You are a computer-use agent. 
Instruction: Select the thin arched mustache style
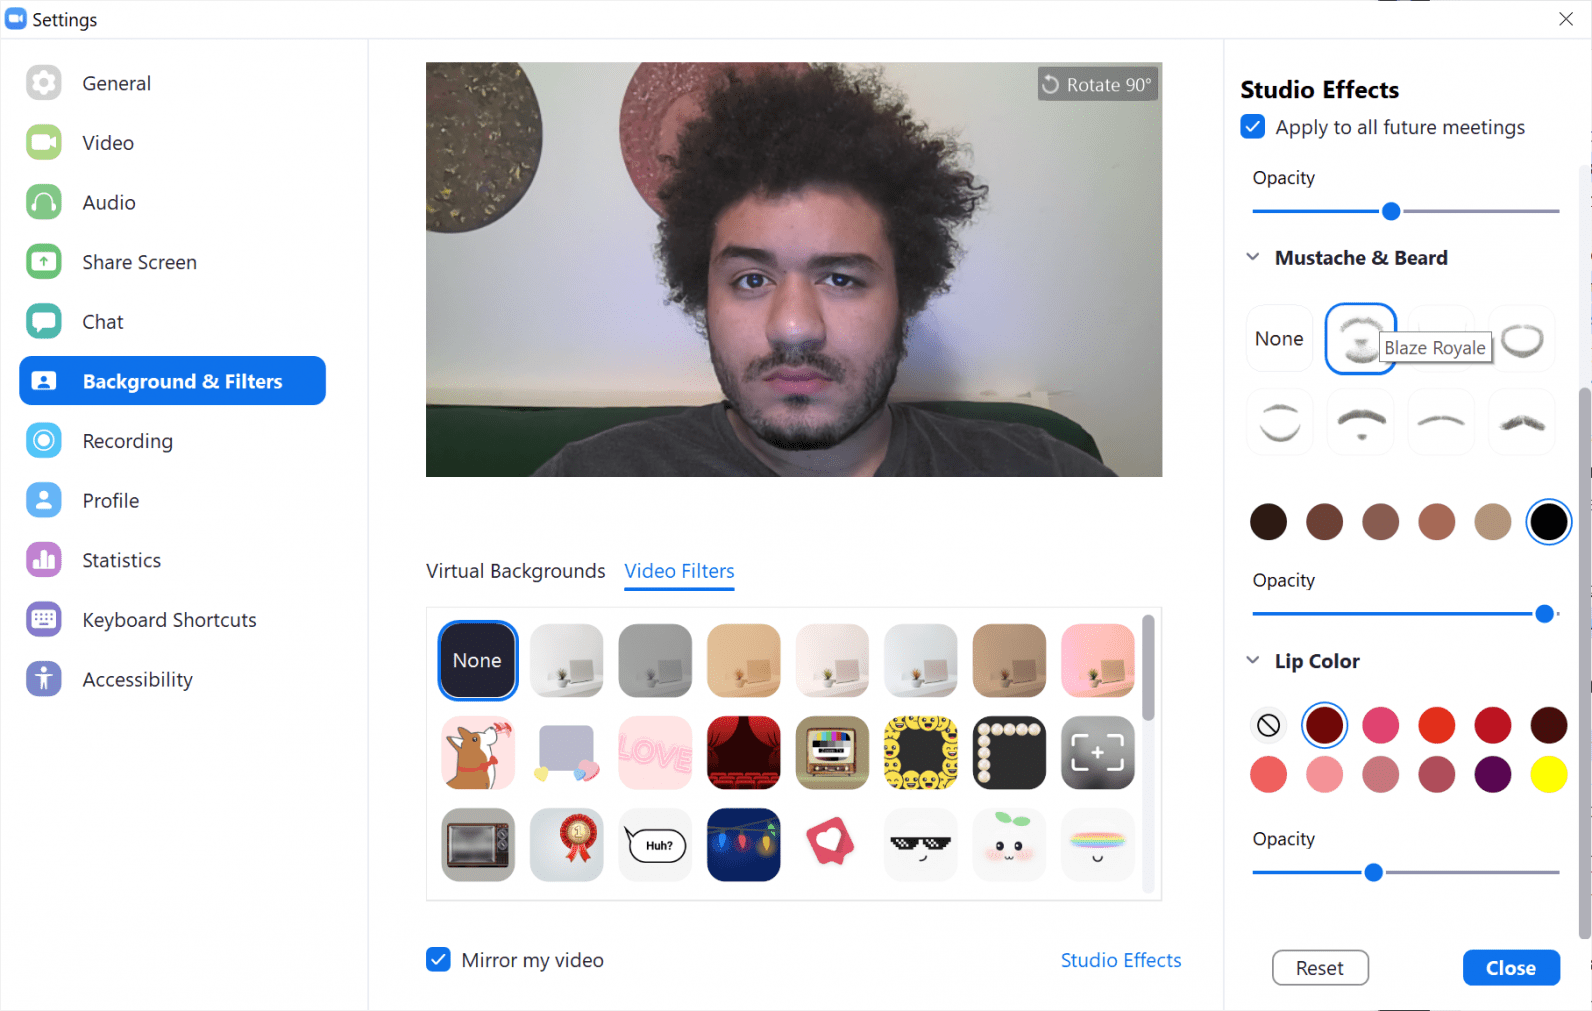click(x=1441, y=422)
